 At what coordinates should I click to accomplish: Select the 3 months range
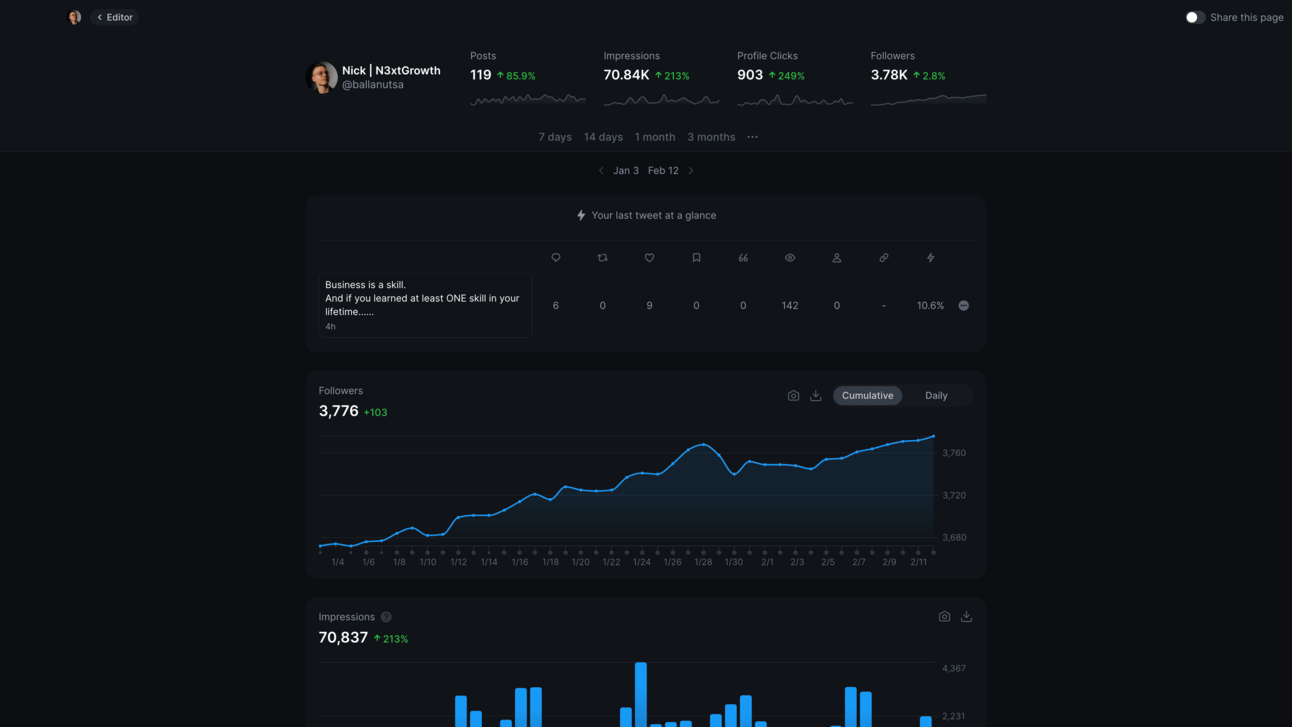(x=711, y=137)
